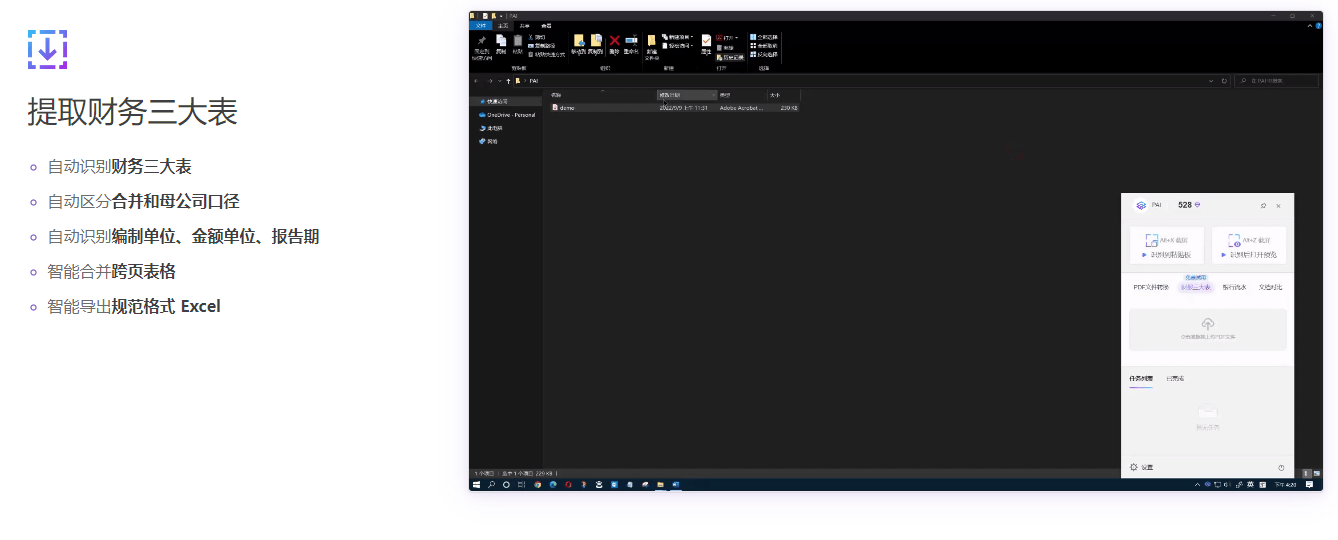Click the Properties checkmark icon in ribbon

tap(706, 41)
